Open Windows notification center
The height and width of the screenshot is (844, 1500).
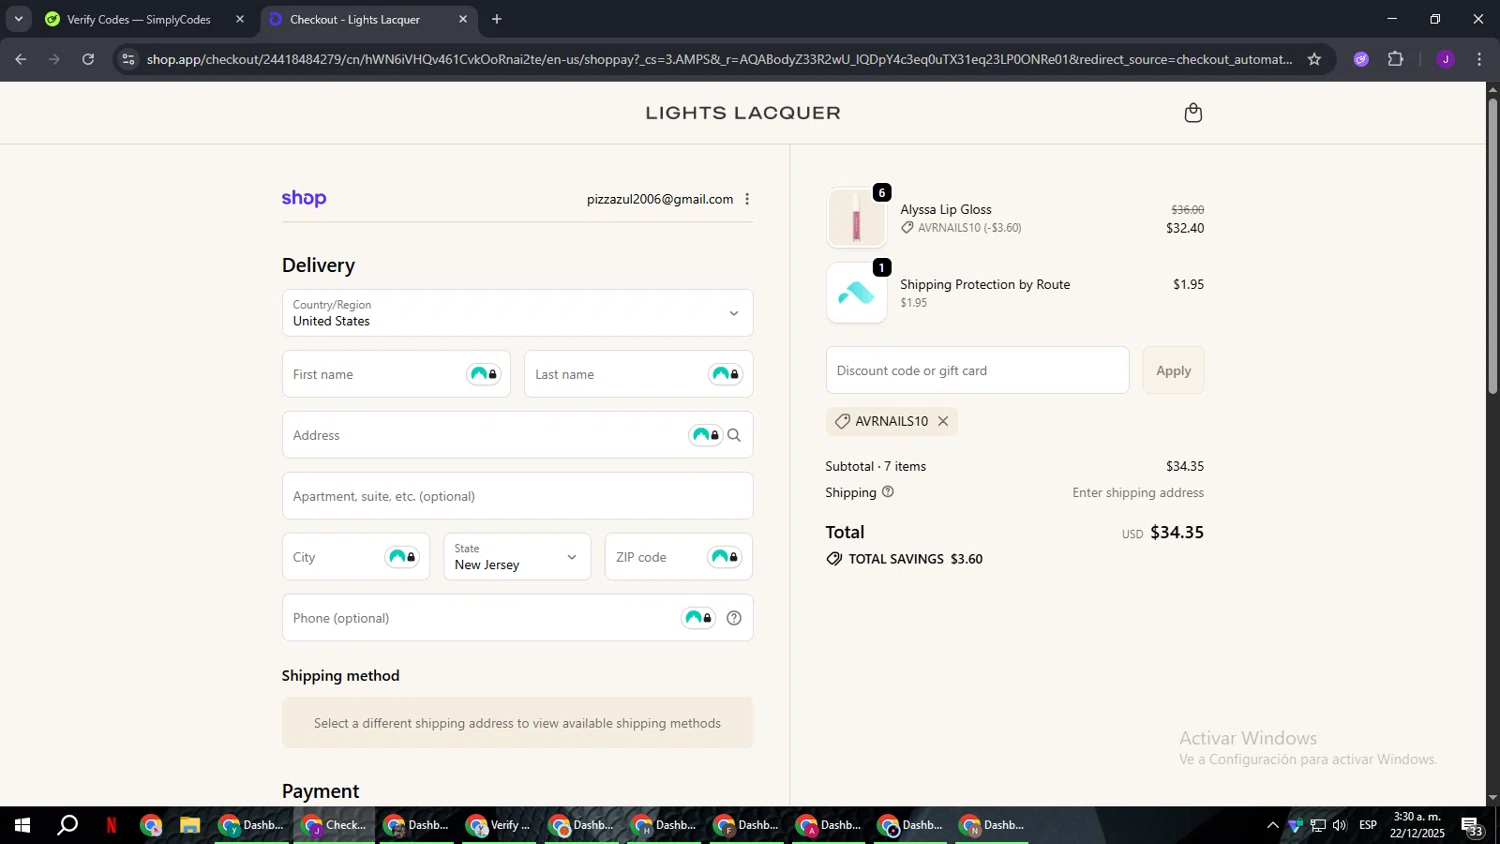[1472, 826]
